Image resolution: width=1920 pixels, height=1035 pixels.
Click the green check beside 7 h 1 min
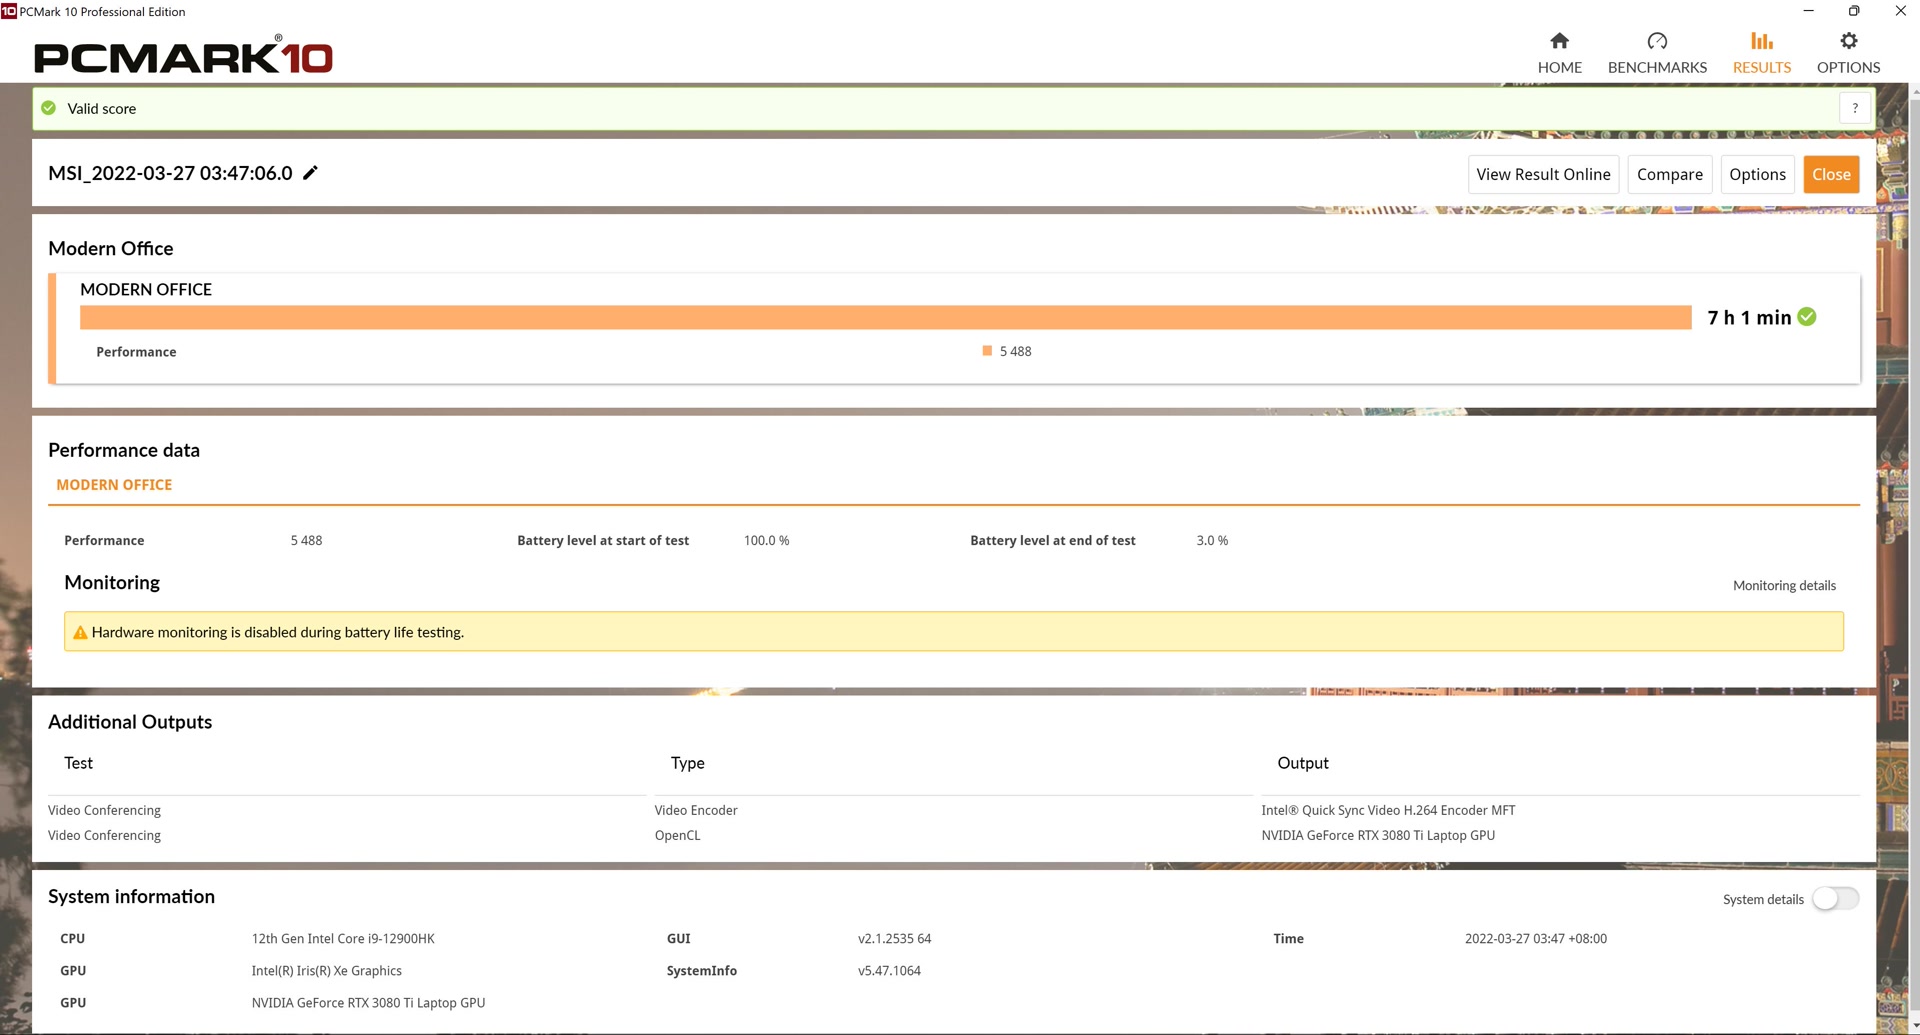click(1807, 317)
